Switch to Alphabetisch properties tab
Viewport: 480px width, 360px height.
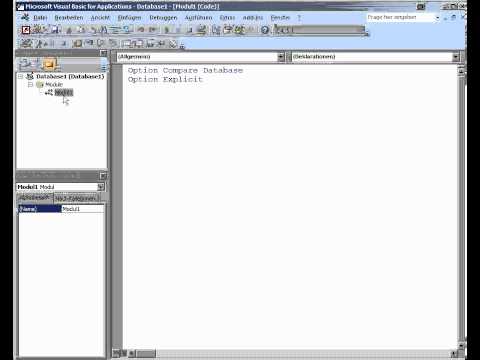coord(35,198)
